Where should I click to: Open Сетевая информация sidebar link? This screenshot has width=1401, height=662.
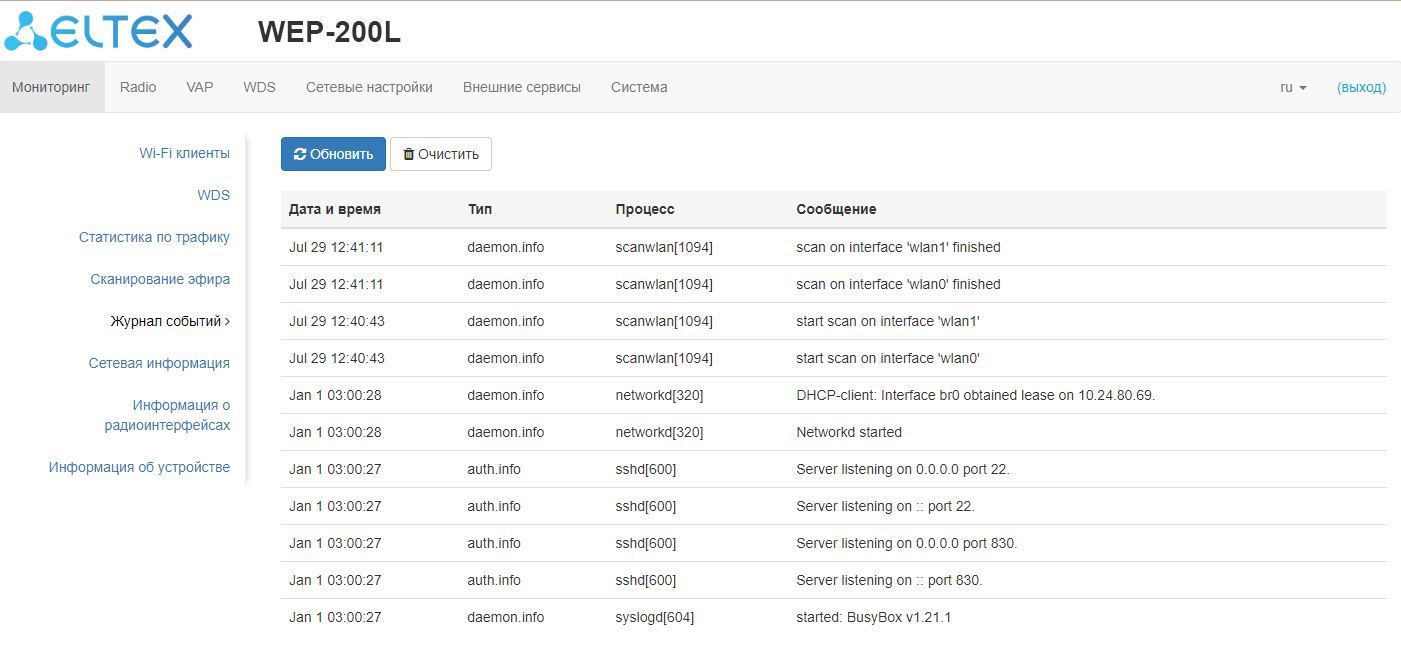coord(159,363)
